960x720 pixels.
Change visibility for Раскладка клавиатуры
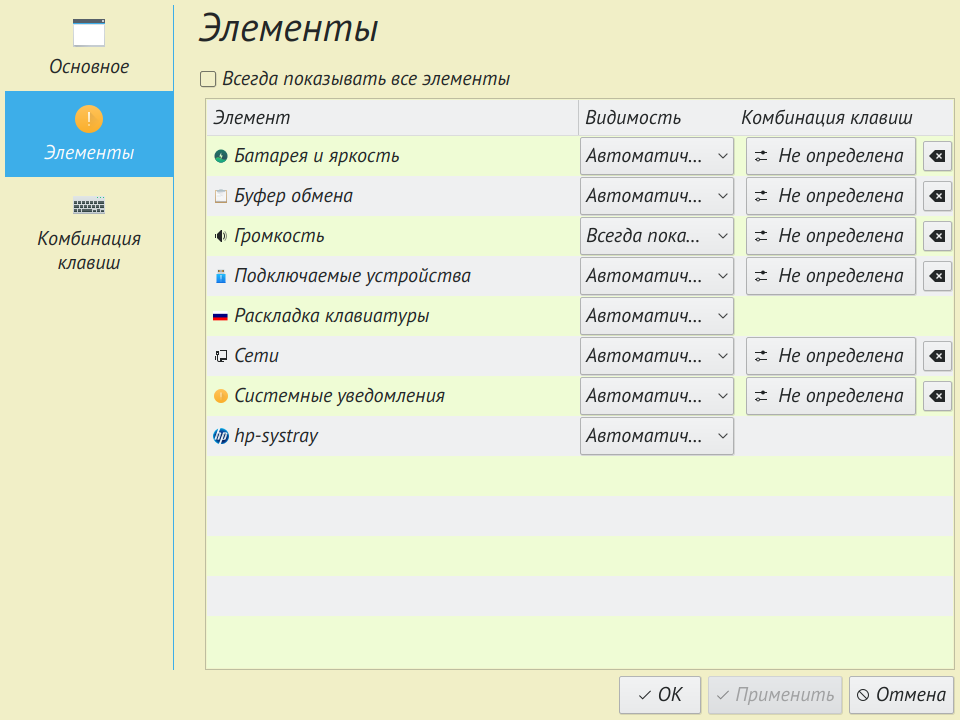[x=657, y=316]
